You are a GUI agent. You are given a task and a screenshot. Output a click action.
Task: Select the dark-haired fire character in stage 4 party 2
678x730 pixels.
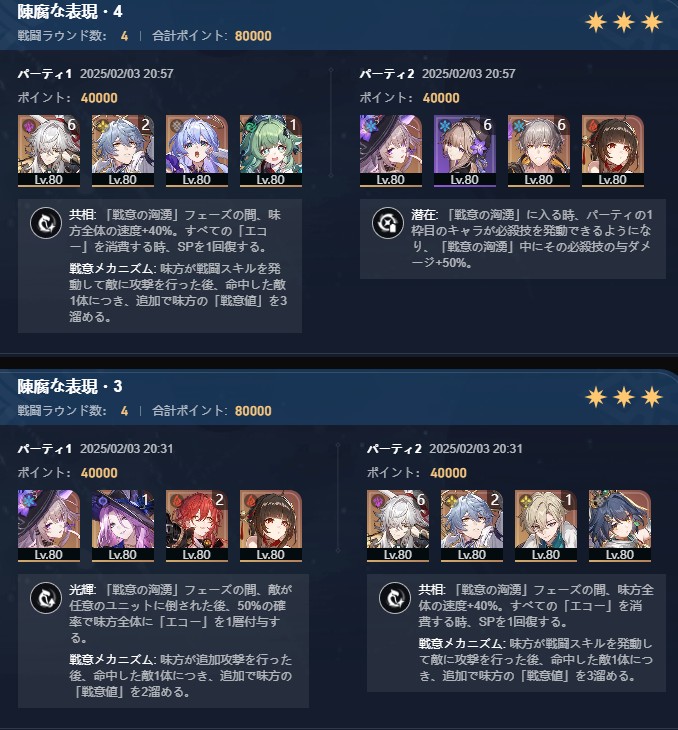(613, 151)
